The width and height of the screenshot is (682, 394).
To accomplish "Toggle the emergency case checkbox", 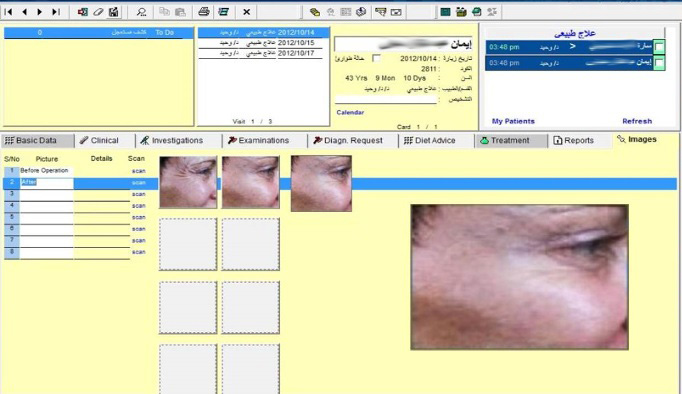I will [377, 58].
